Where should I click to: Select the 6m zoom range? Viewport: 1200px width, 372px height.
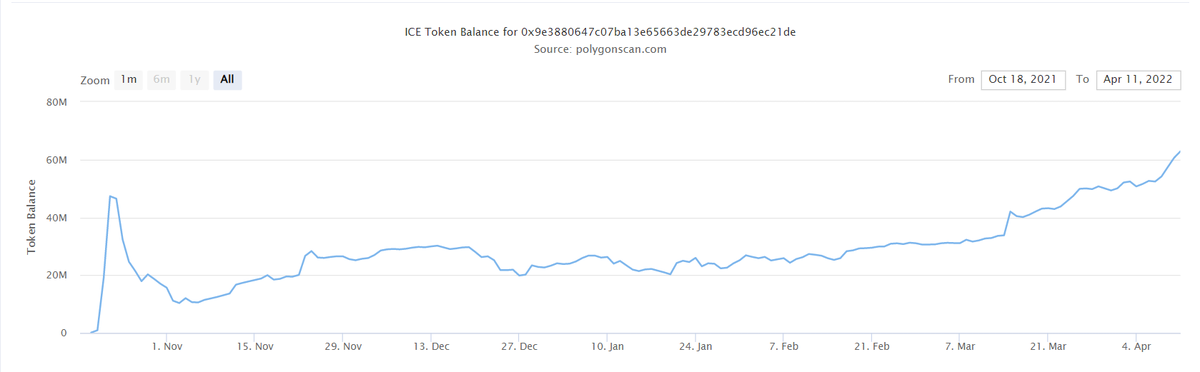click(x=161, y=80)
